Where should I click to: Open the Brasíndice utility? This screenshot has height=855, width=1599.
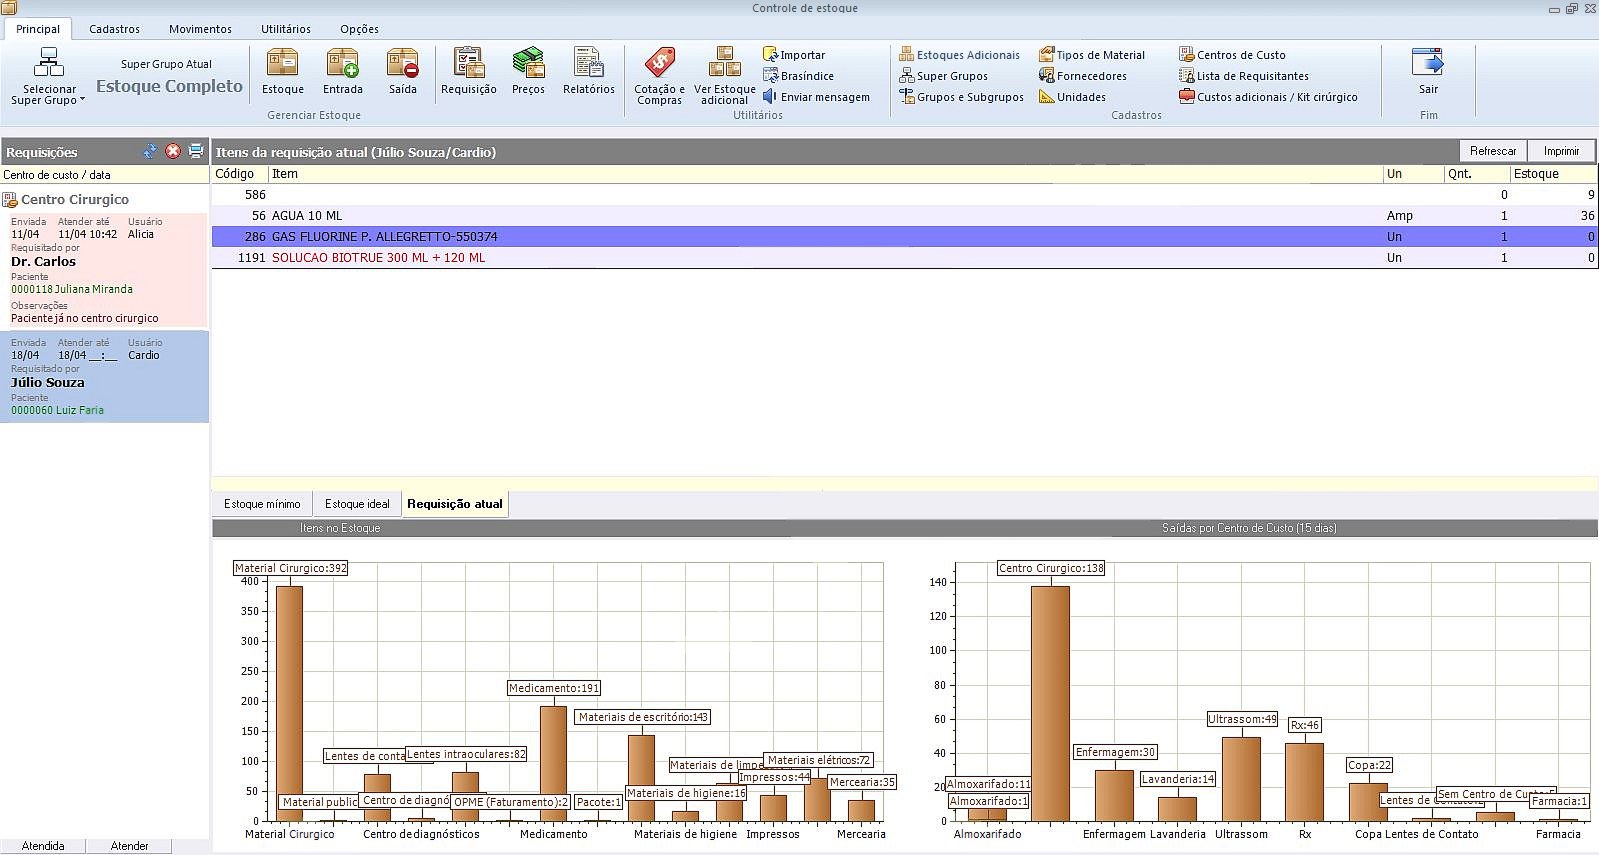(799, 76)
